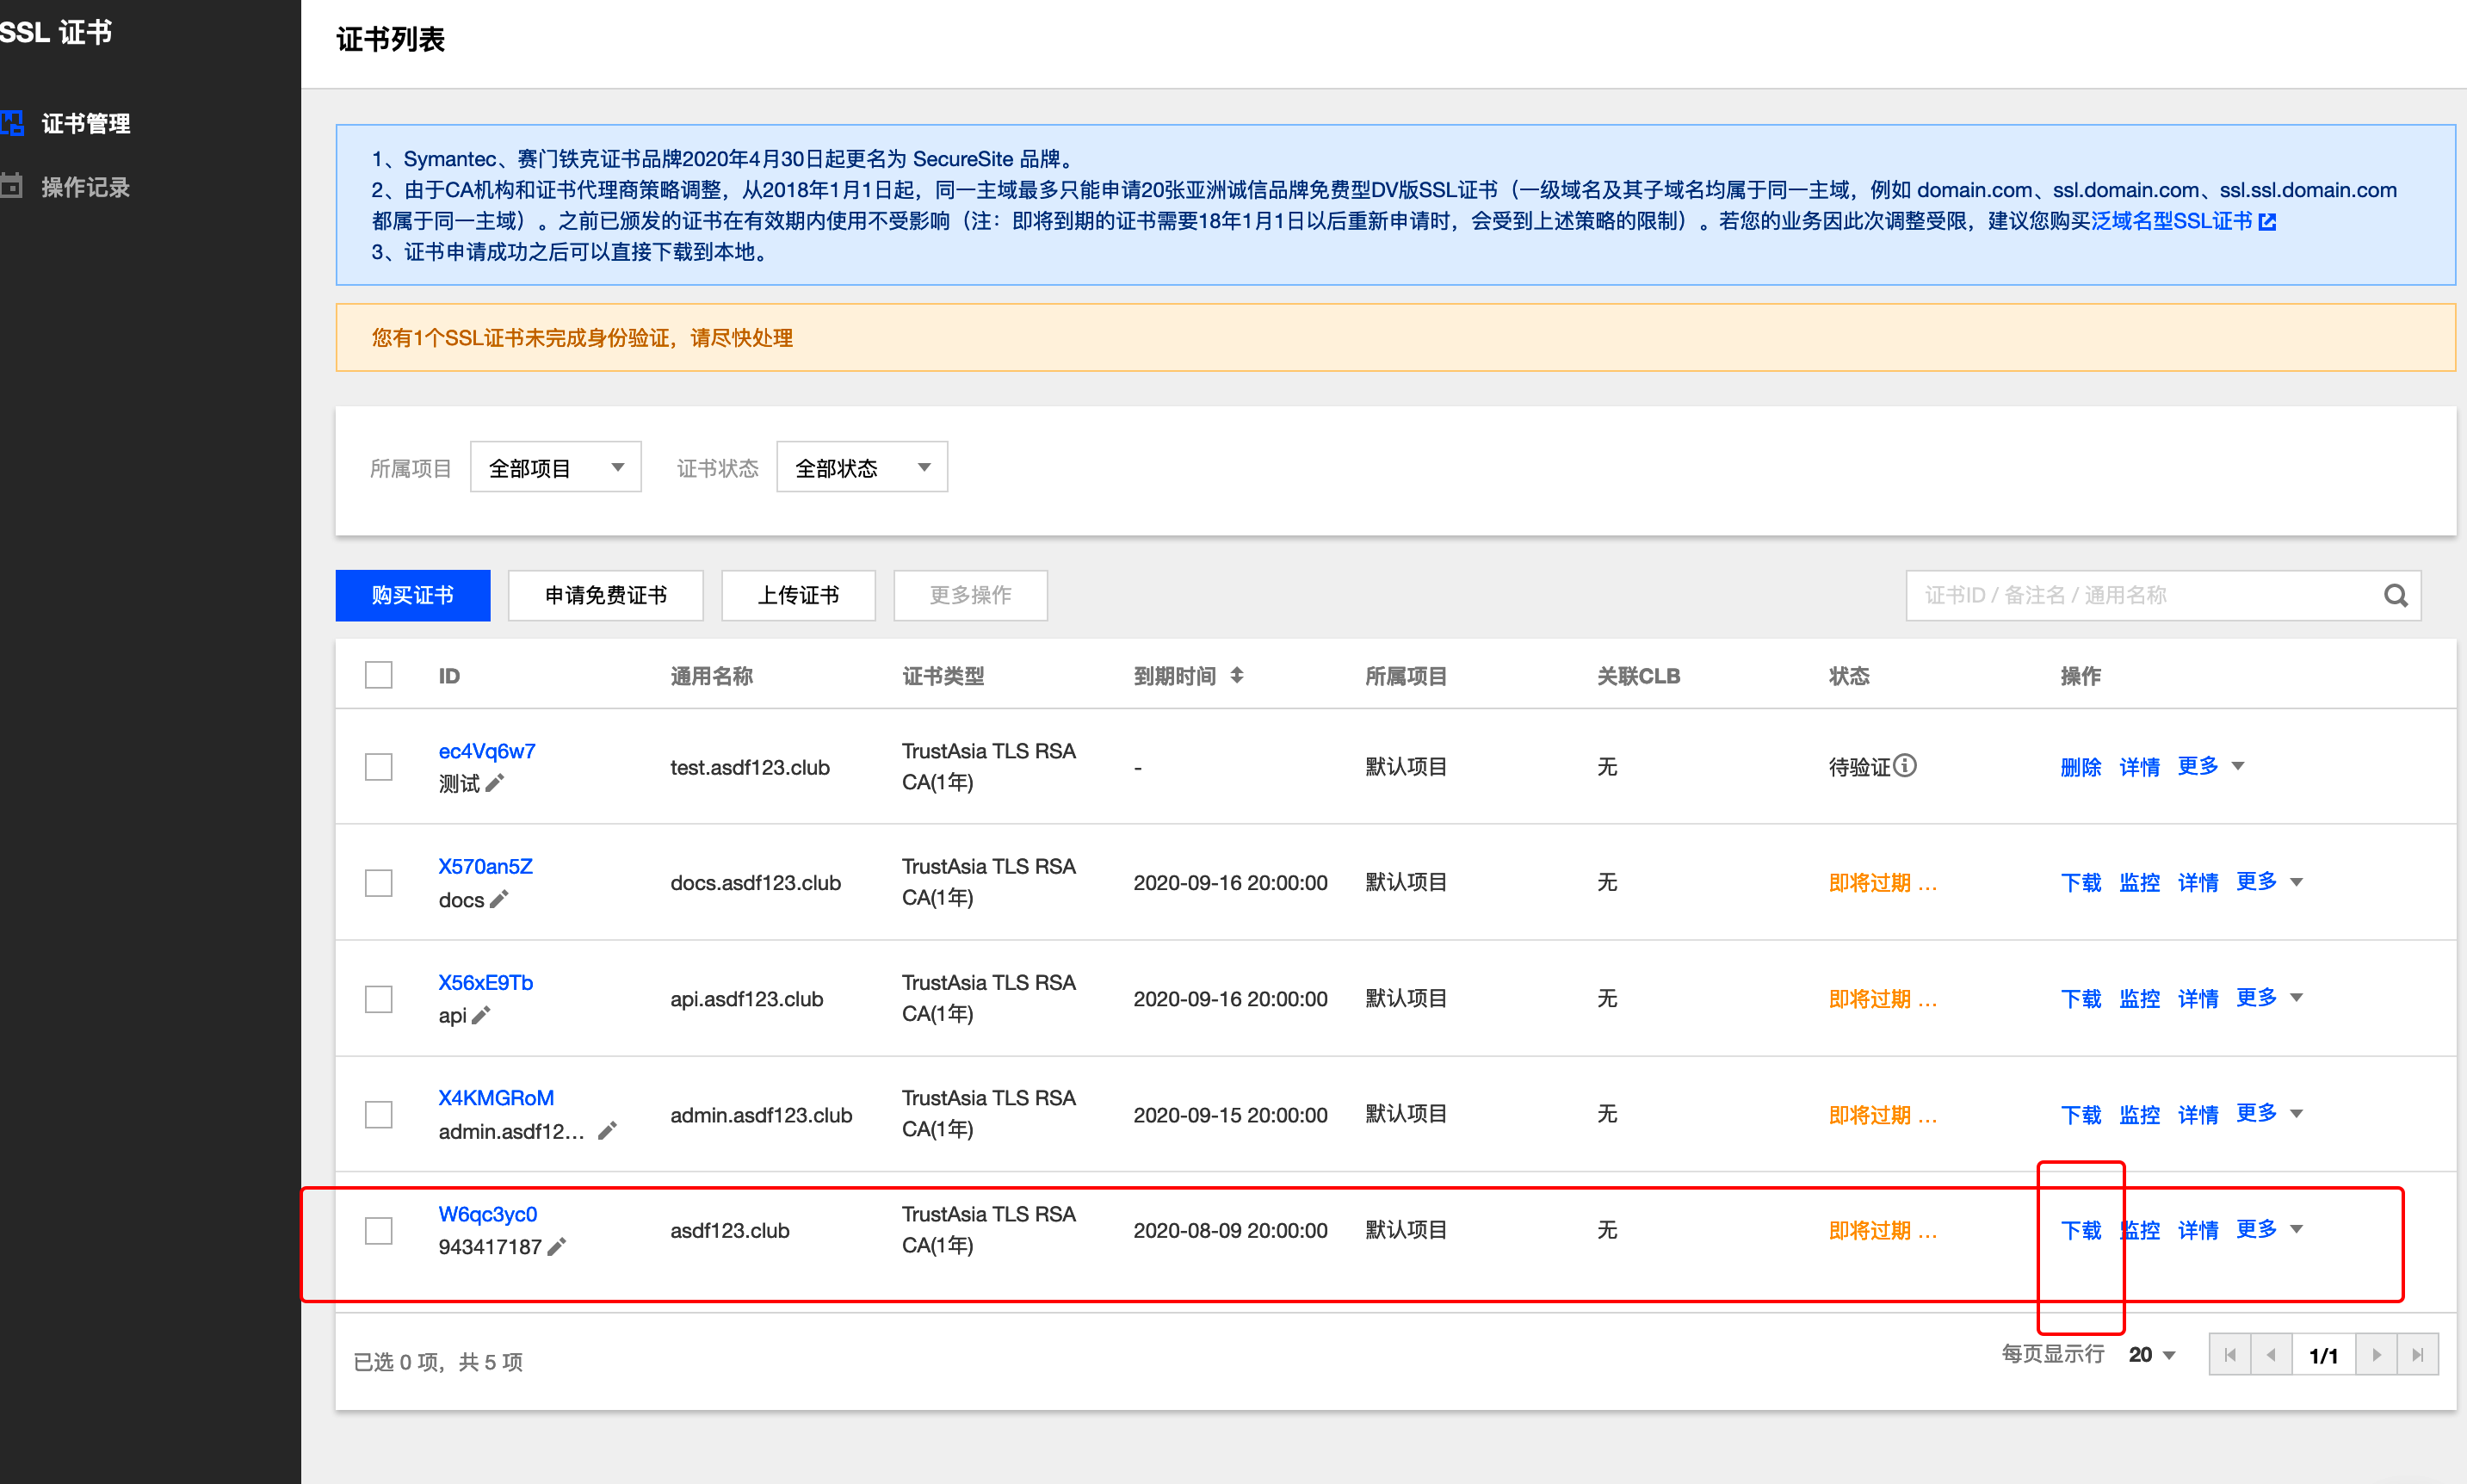Click 监控 for docs.asdf123.club
This screenshot has height=1484, width=2467.
pos(2140,883)
